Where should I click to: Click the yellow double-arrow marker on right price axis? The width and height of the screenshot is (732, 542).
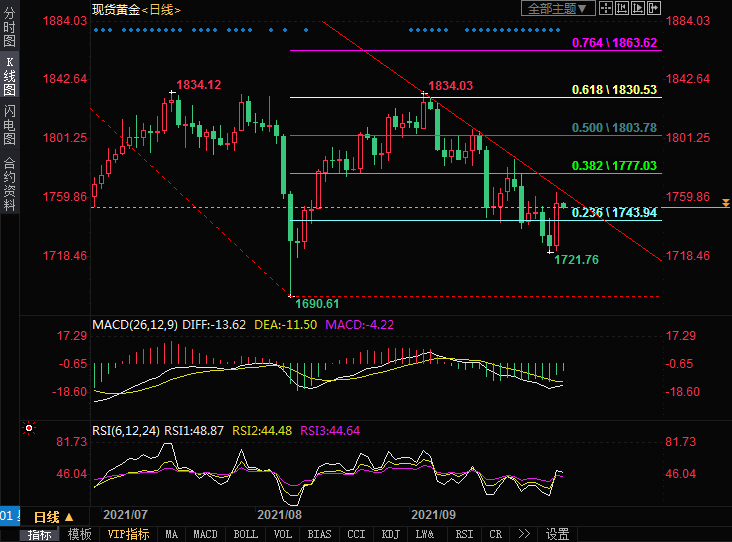point(724,203)
